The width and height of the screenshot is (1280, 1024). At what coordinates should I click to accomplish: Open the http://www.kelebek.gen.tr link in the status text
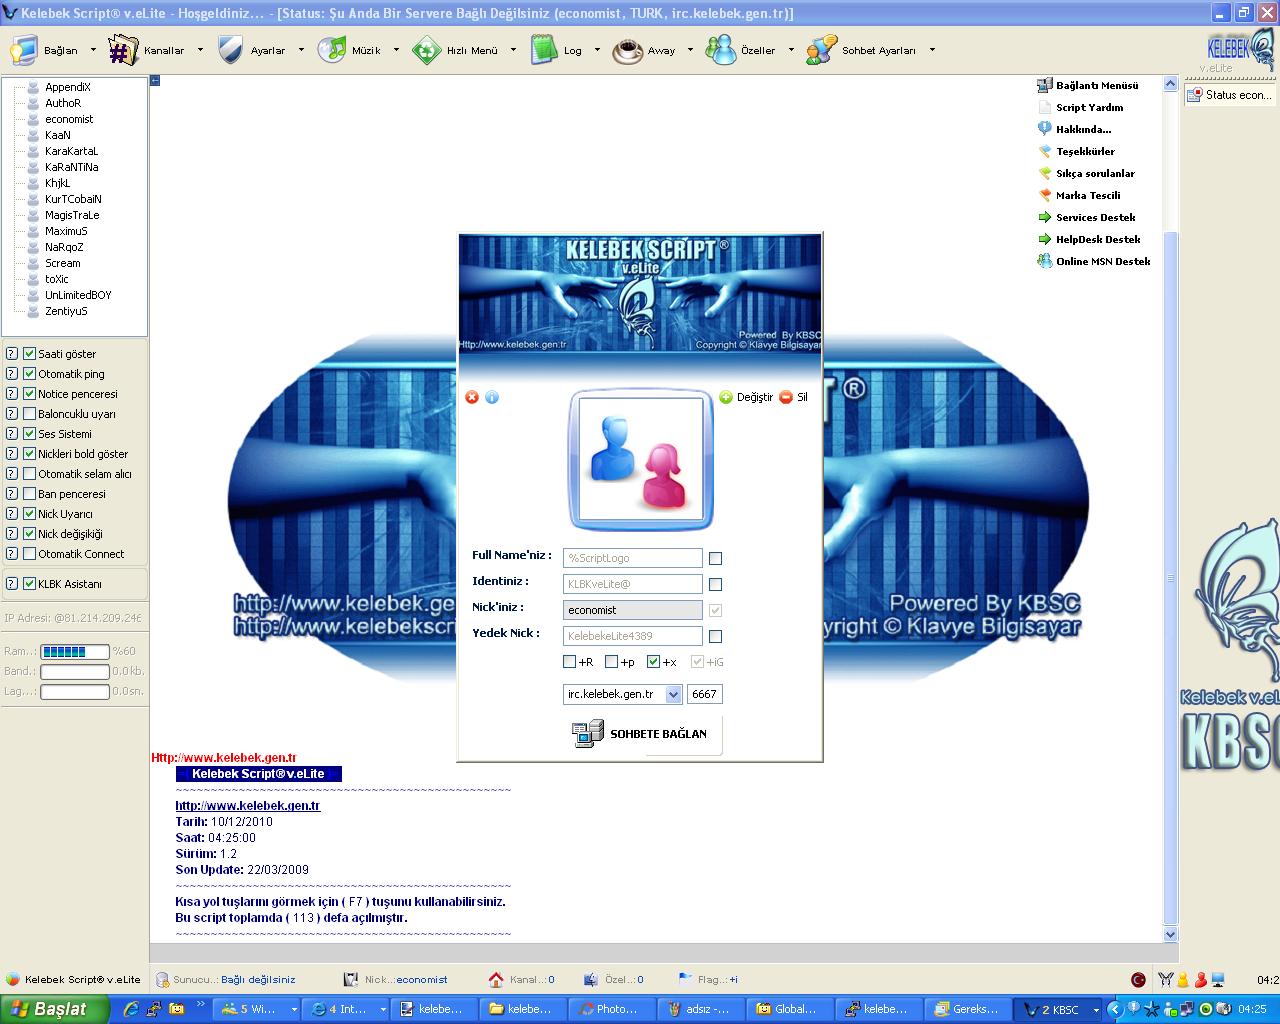coord(248,805)
